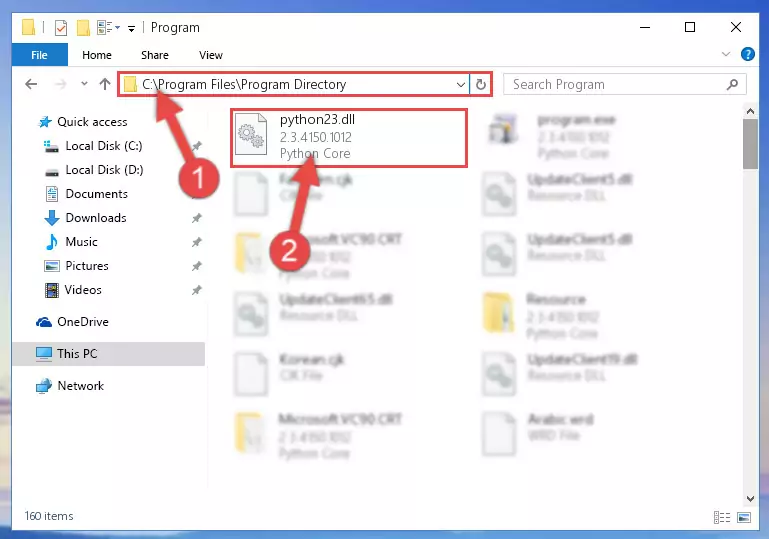This screenshot has height=539, width=769.
Task: Switch to the View ribbon tab
Action: tap(210, 55)
